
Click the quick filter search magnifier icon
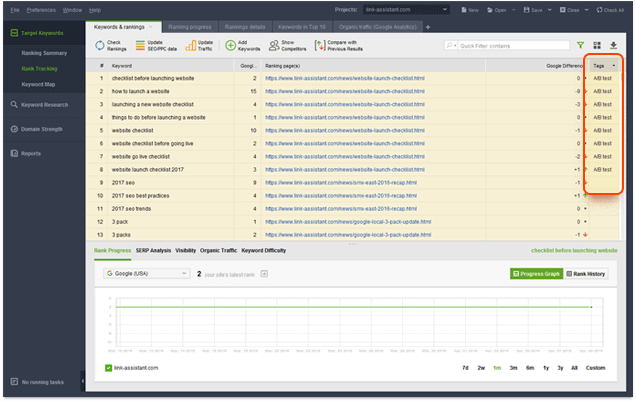[449, 45]
